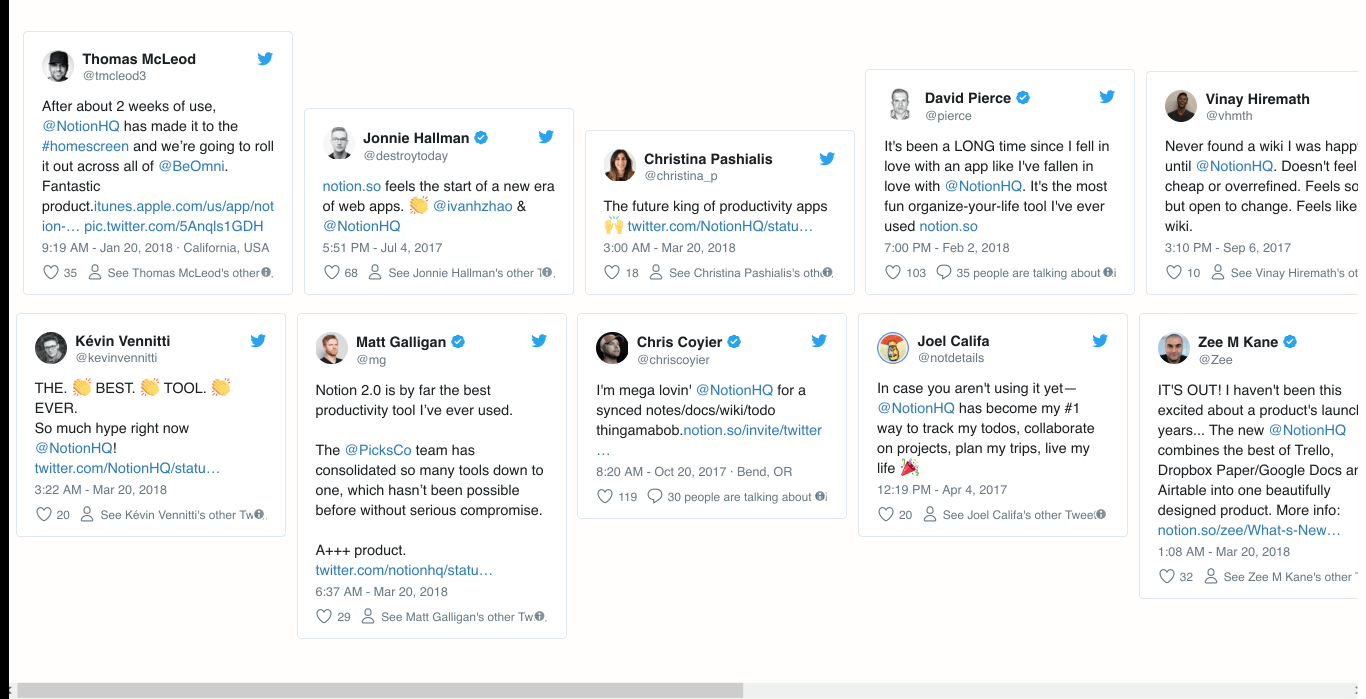Click the @BeOmni mention

click(192, 166)
